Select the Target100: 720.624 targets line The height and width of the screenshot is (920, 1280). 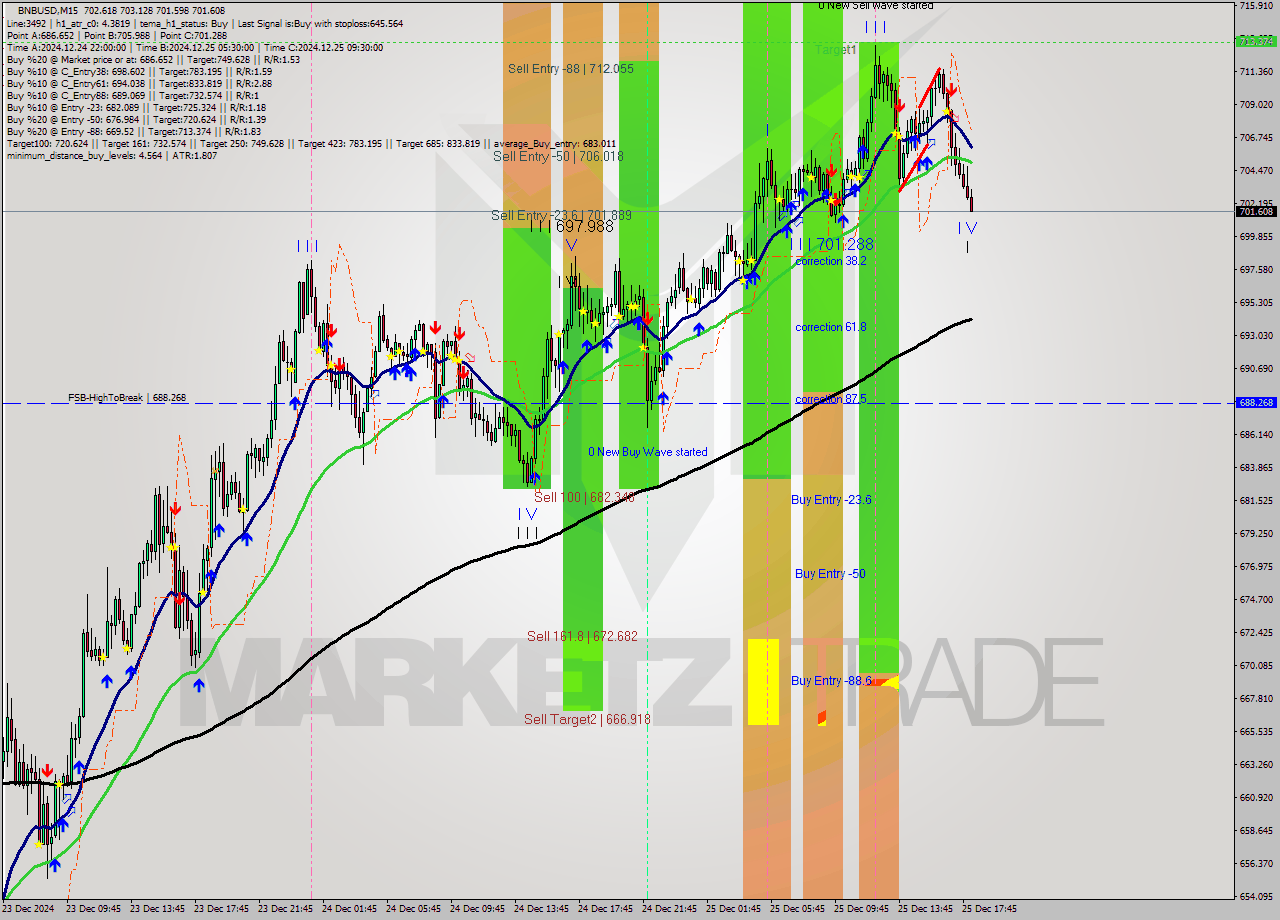tap(311, 143)
